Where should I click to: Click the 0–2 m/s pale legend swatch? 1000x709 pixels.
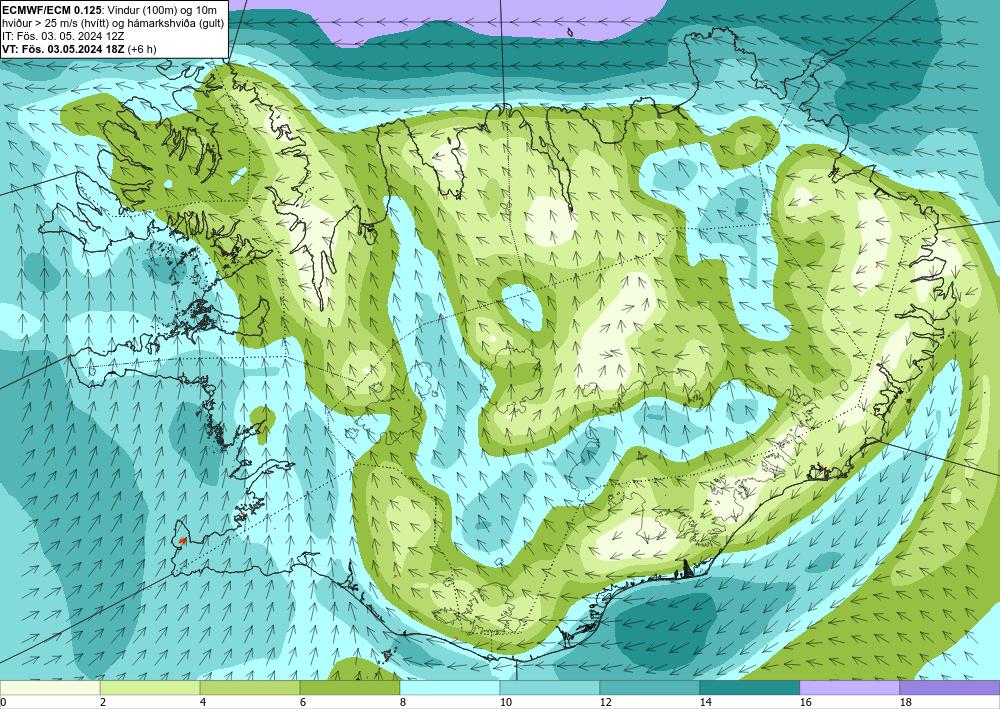[x=50, y=688]
